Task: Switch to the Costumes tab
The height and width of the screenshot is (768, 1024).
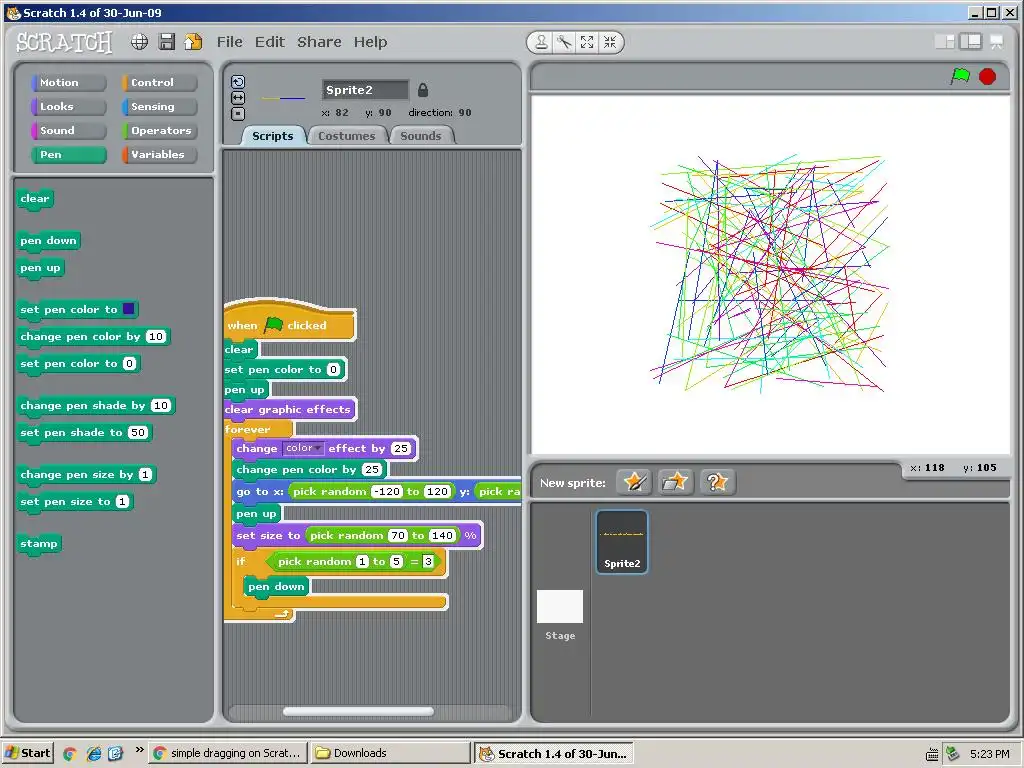Action: (x=347, y=136)
